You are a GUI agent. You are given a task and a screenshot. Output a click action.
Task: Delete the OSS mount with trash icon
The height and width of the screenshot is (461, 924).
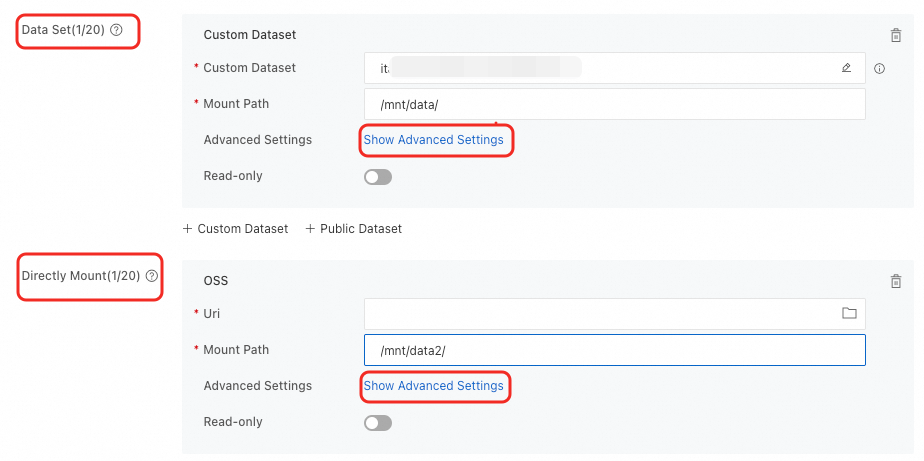coord(895,281)
